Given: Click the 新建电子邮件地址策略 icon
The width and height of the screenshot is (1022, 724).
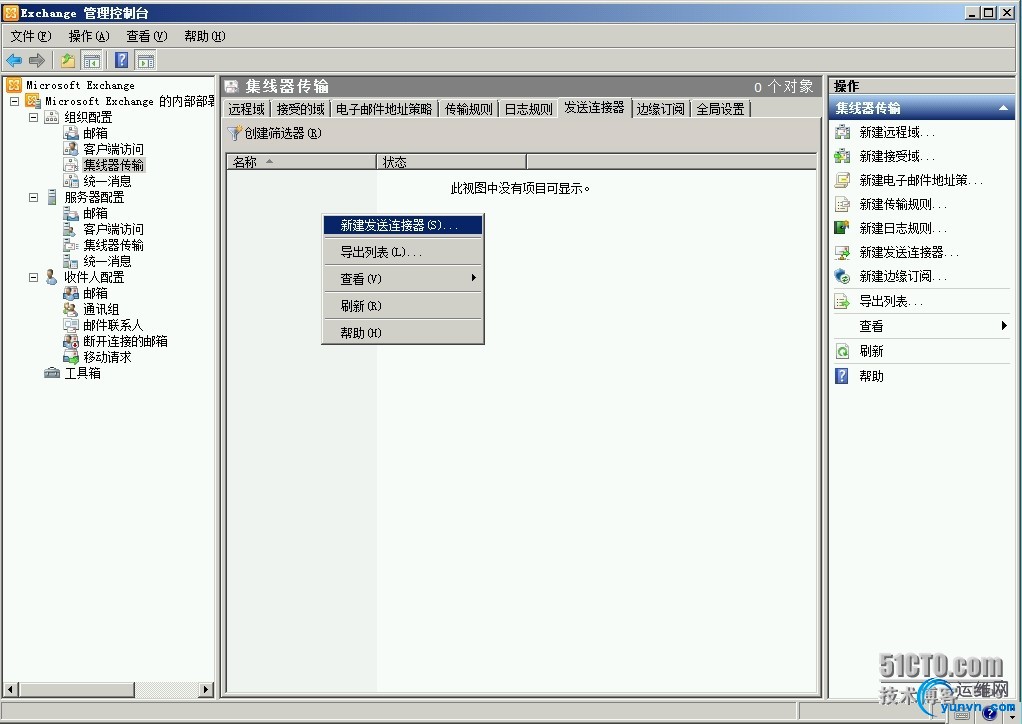Looking at the screenshot, I should pyautogui.click(x=842, y=181).
